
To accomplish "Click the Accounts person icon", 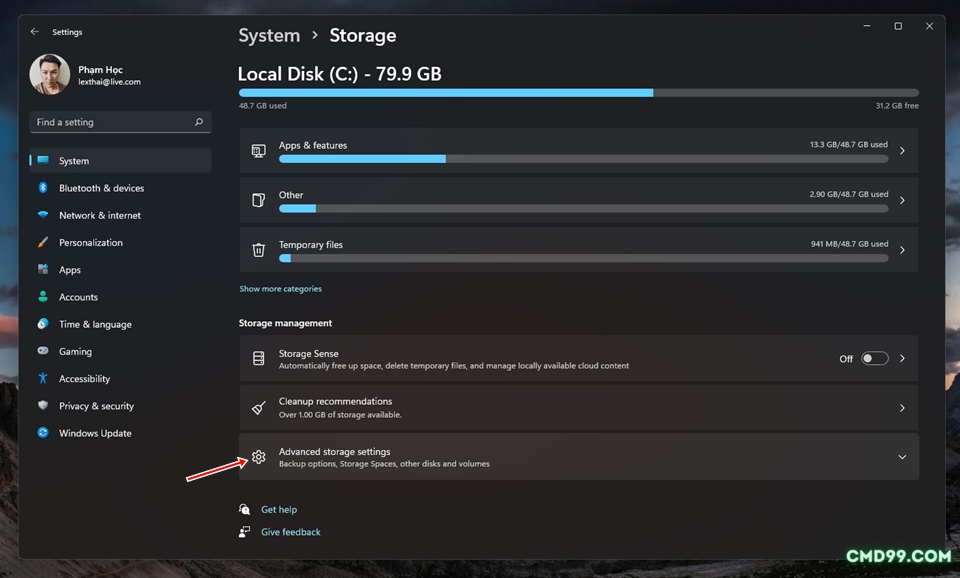I will coord(43,297).
